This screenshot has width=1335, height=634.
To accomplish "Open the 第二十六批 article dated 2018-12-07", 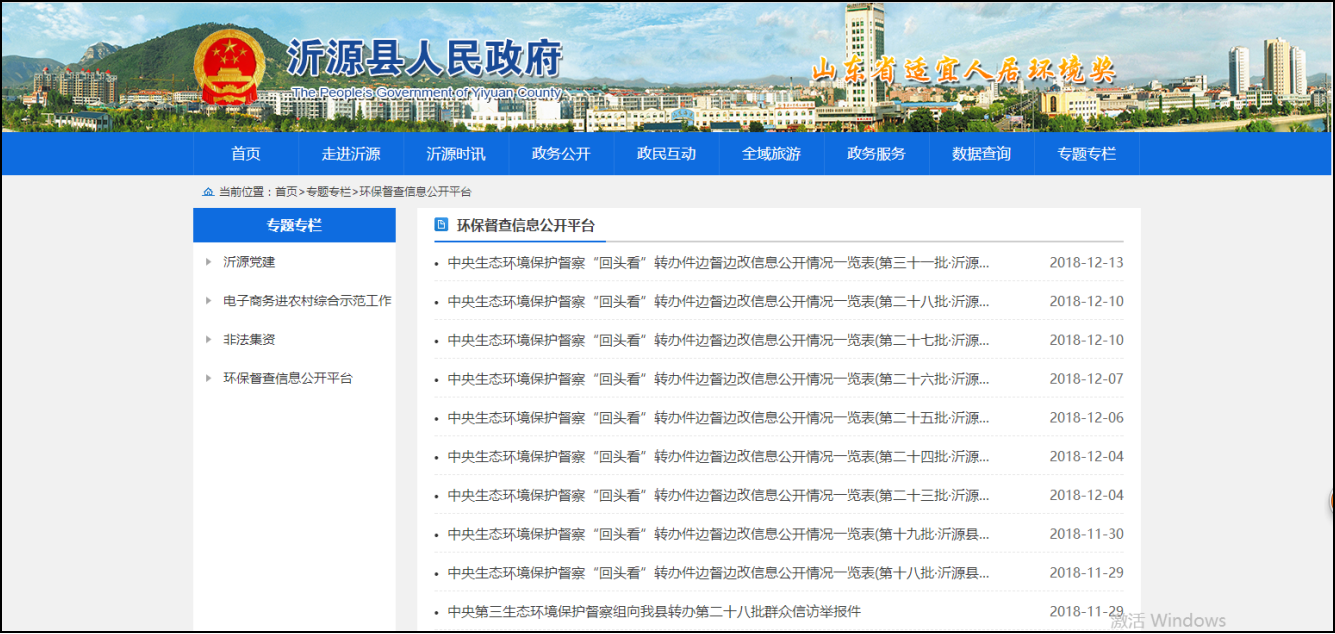I will point(718,380).
